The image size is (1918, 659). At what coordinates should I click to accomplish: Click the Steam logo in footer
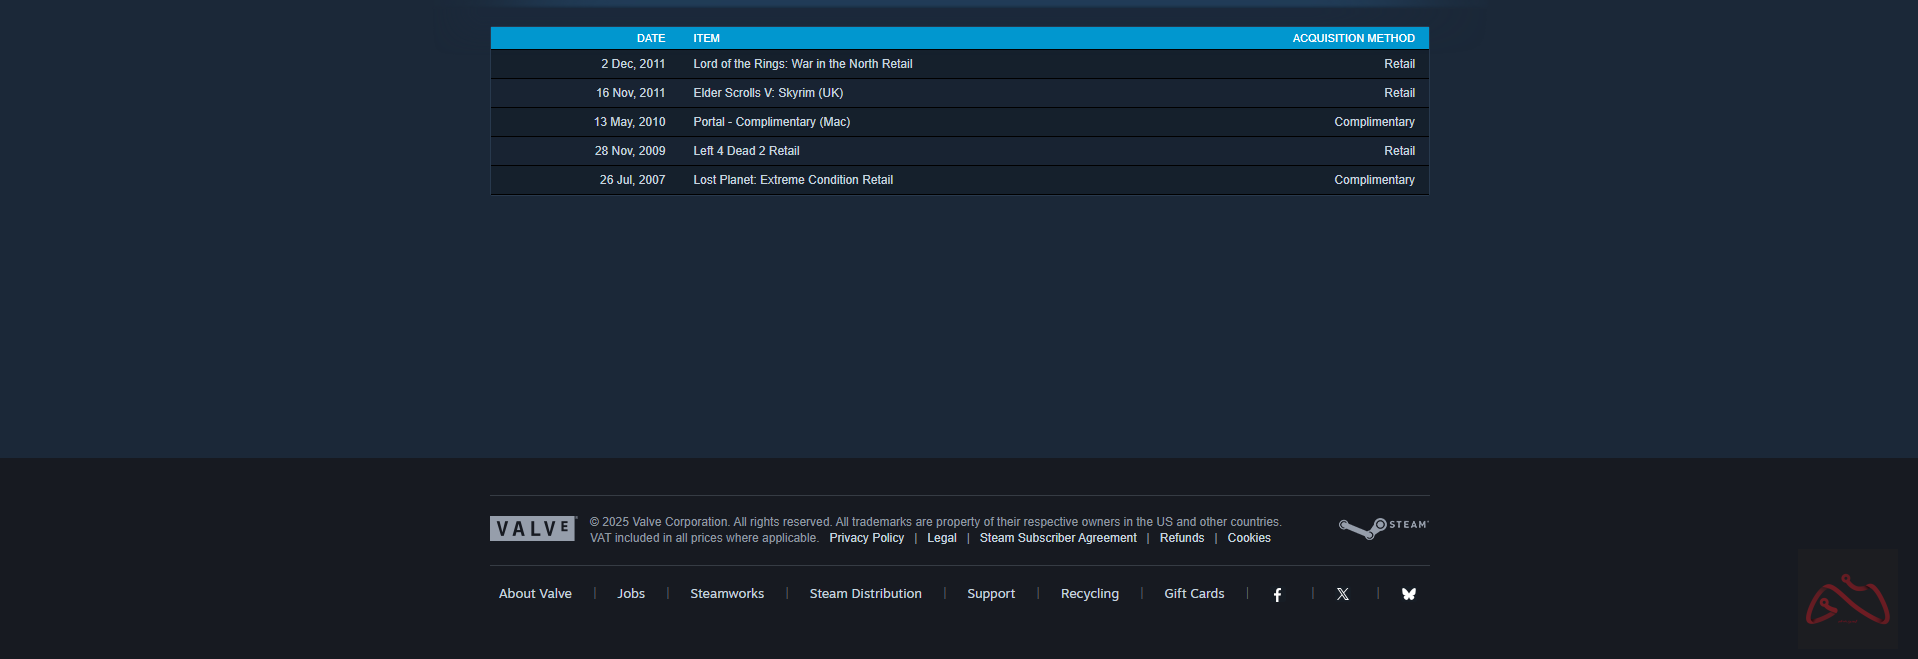point(1383,527)
